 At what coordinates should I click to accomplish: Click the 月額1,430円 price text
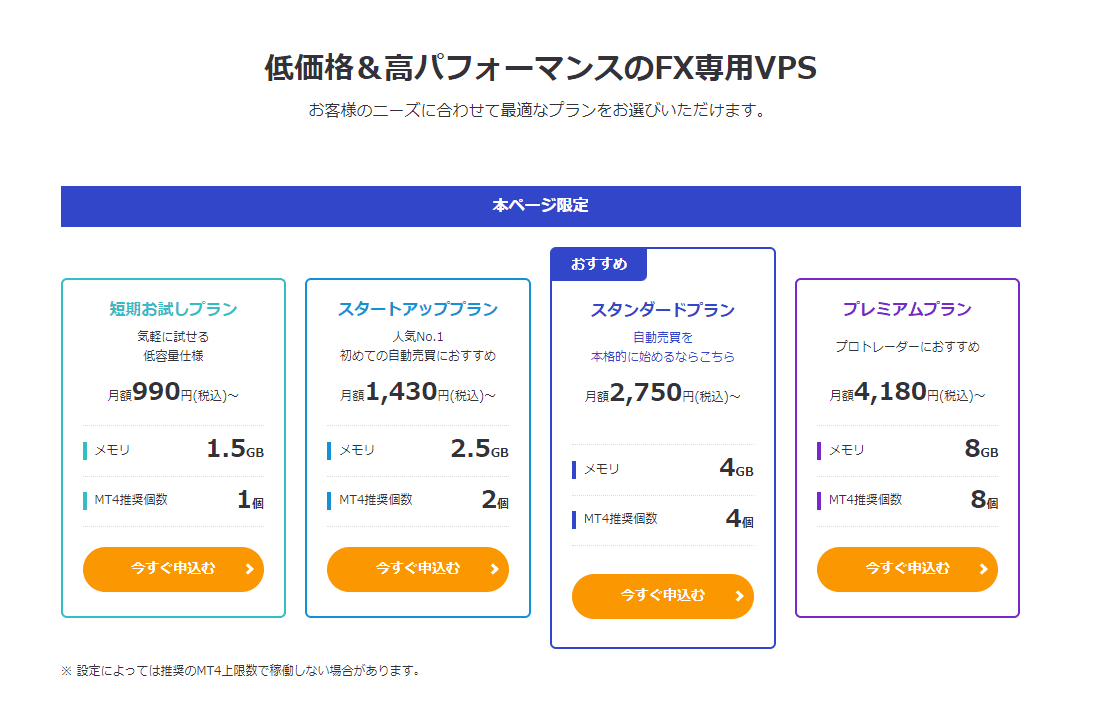[418, 392]
